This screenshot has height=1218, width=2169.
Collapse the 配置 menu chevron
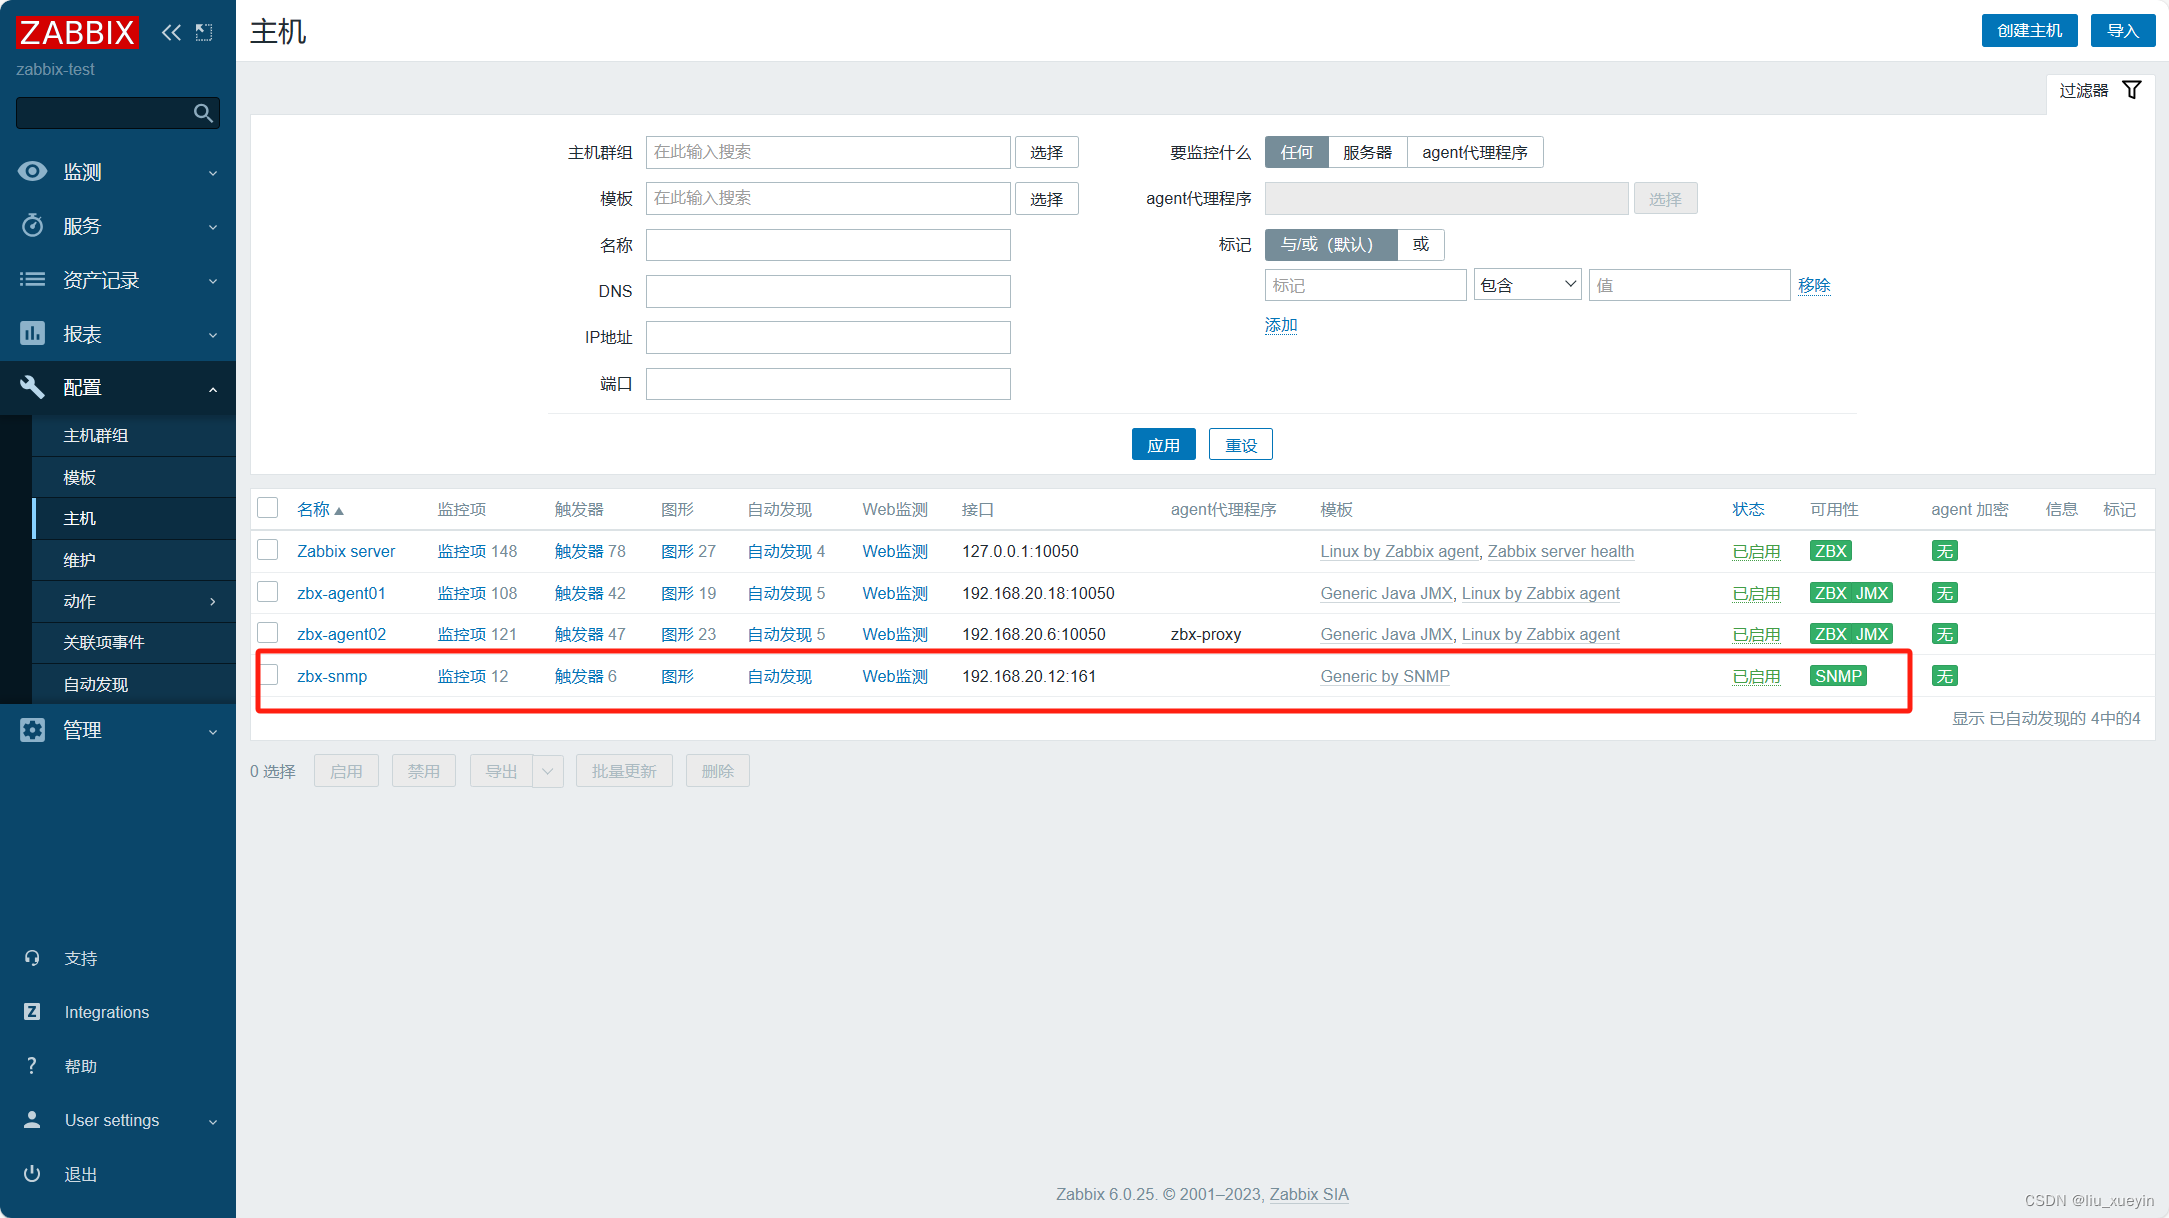(x=213, y=388)
